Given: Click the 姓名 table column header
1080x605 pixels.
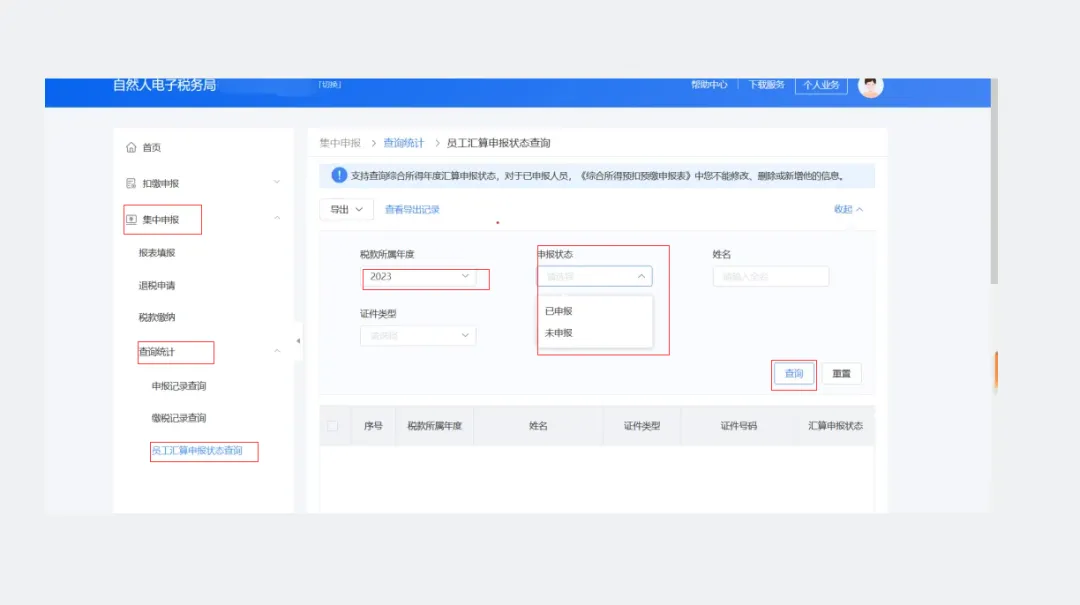Looking at the screenshot, I should tap(538, 426).
